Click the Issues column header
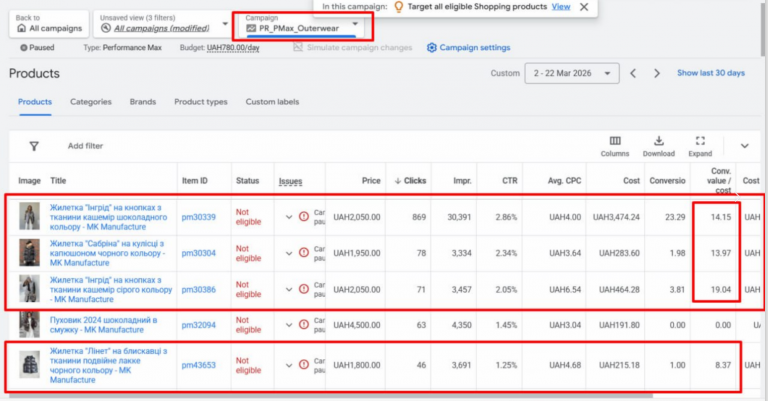The height and width of the screenshot is (401, 768). pyautogui.click(x=290, y=181)
